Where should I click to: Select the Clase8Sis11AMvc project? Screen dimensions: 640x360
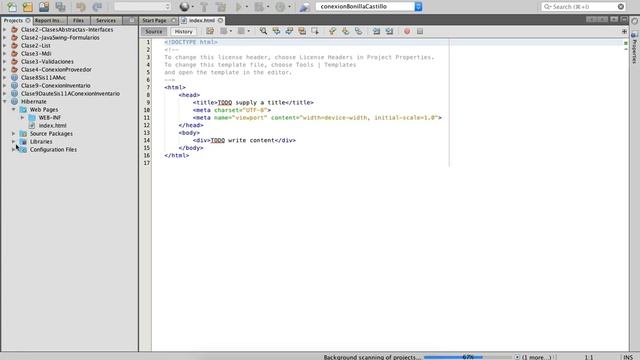43,78
